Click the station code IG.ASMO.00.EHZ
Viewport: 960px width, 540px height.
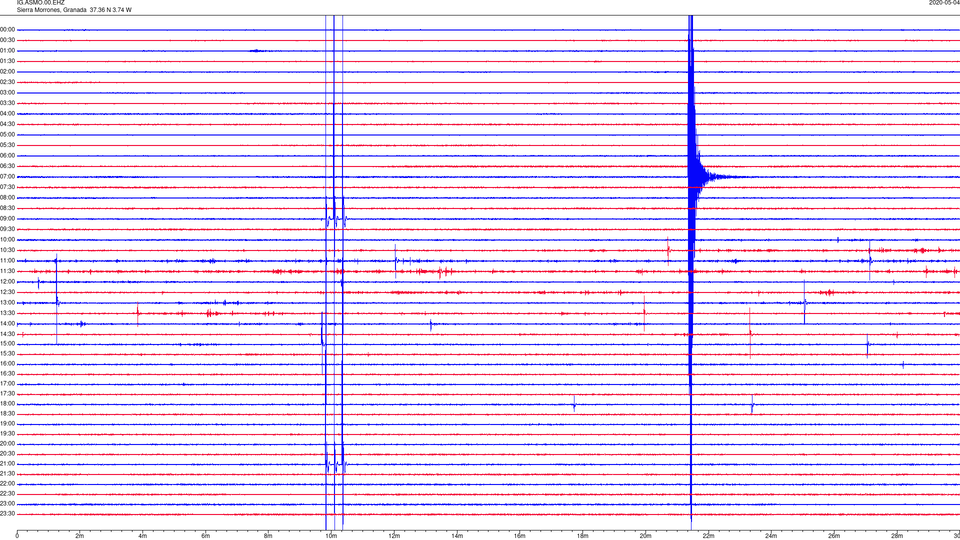click(x=40, y=2)
